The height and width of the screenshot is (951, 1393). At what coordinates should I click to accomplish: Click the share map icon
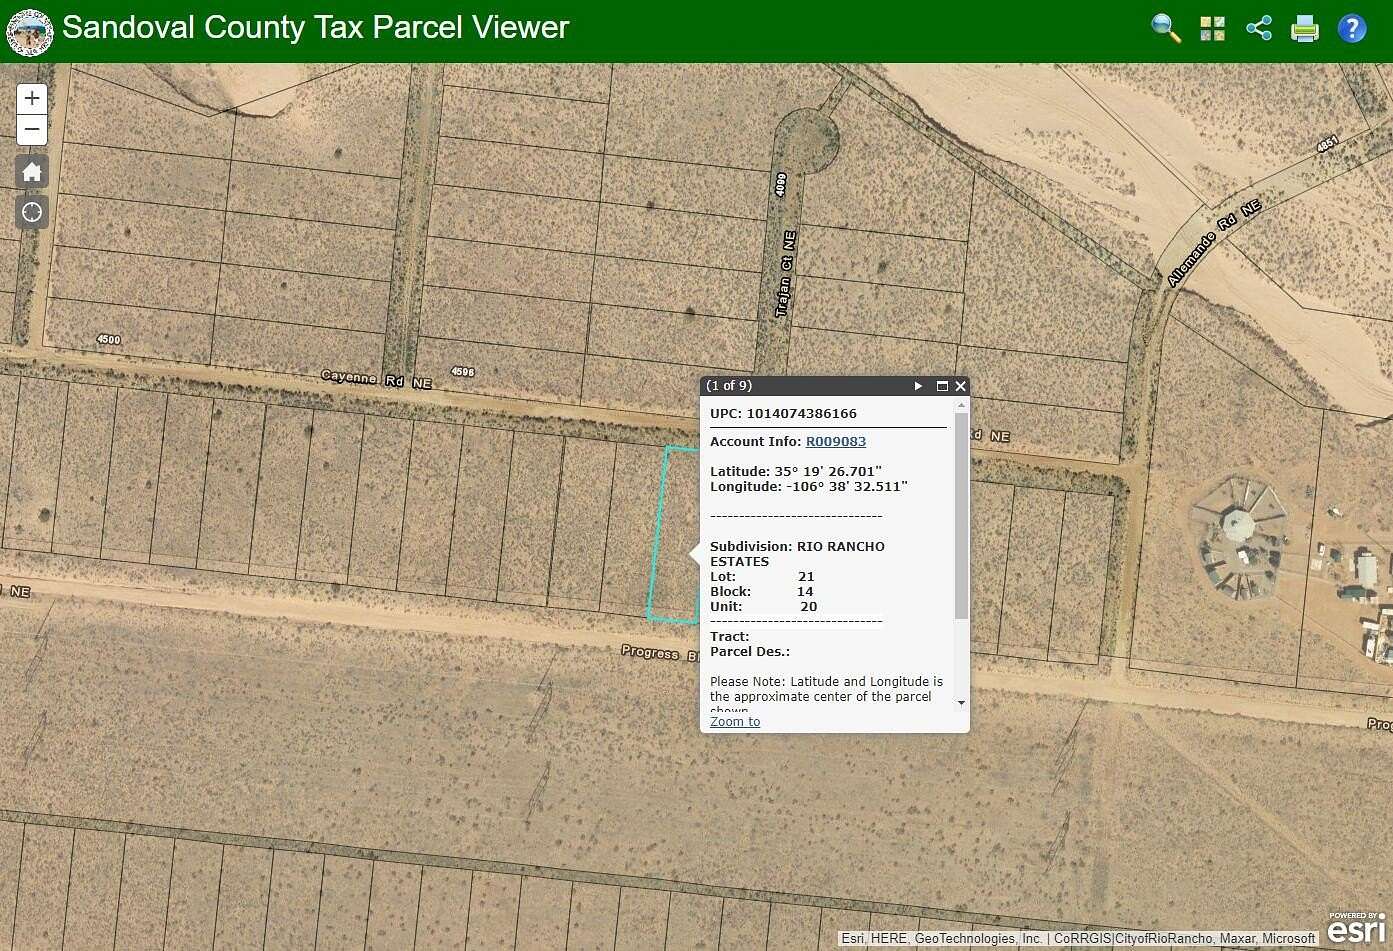(x=1258, y=28)
